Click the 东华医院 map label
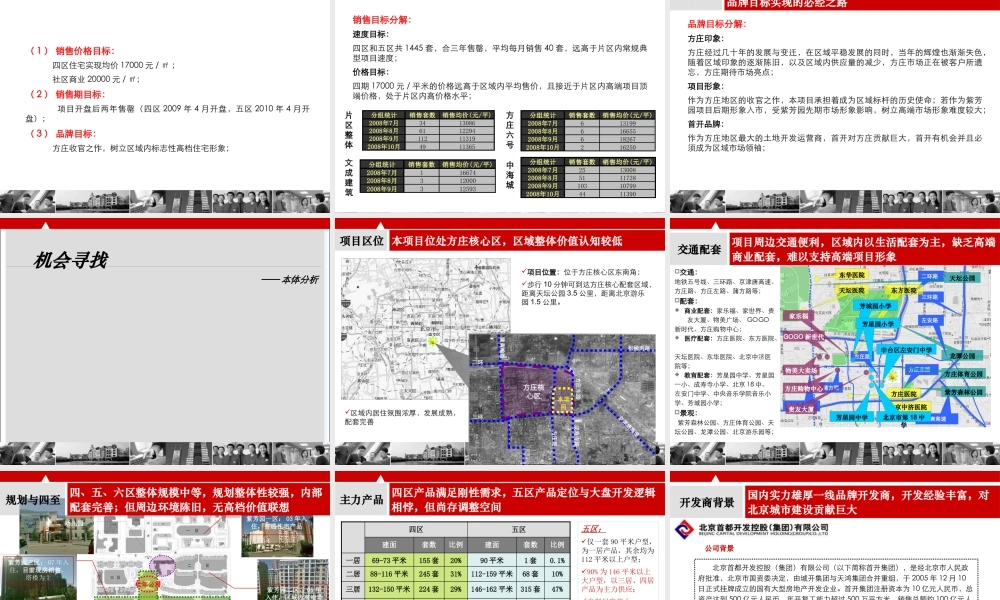This screenshot has height=600, width=1000. [851, 275]
